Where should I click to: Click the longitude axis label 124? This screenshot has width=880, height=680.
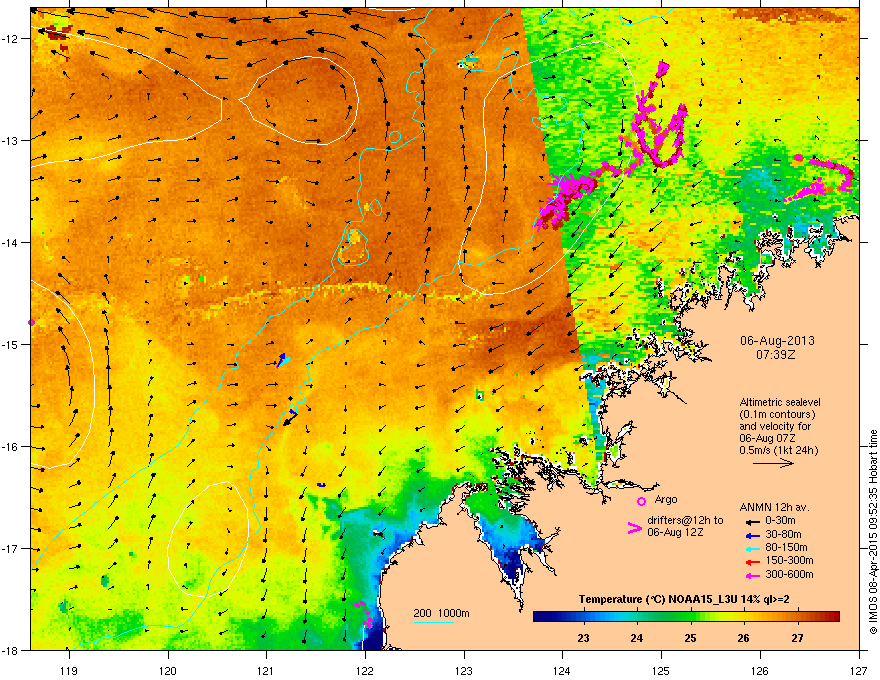click(x=562, y=670)
